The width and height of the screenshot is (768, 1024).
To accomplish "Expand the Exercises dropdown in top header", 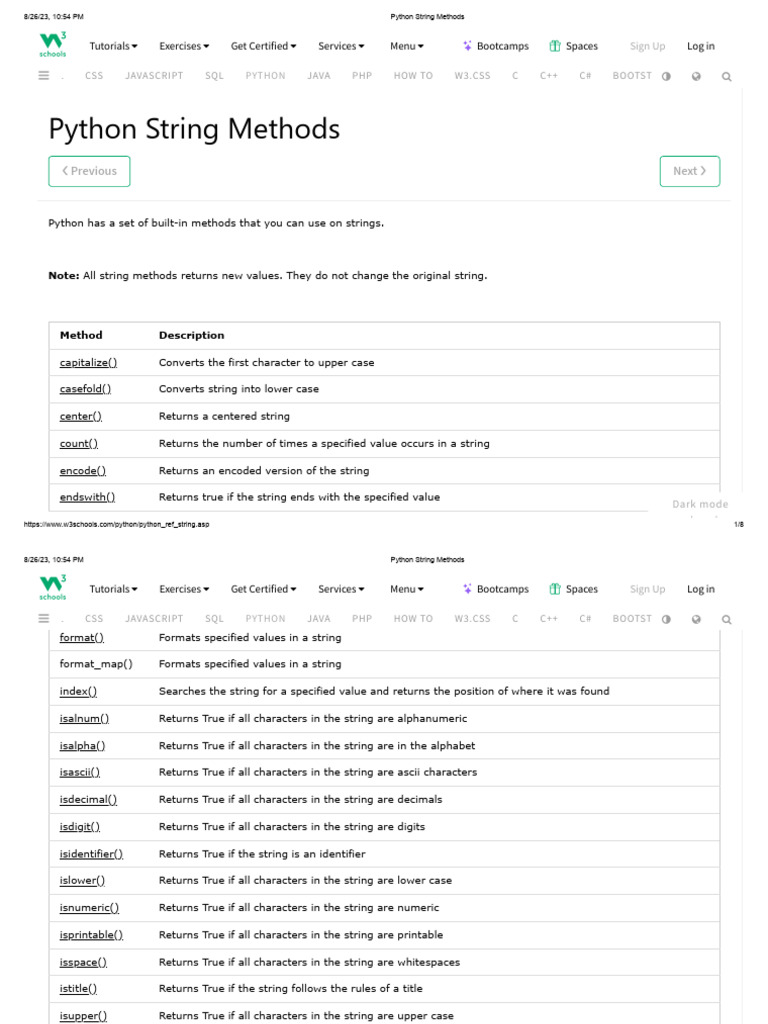I will (x=184, y=46).
